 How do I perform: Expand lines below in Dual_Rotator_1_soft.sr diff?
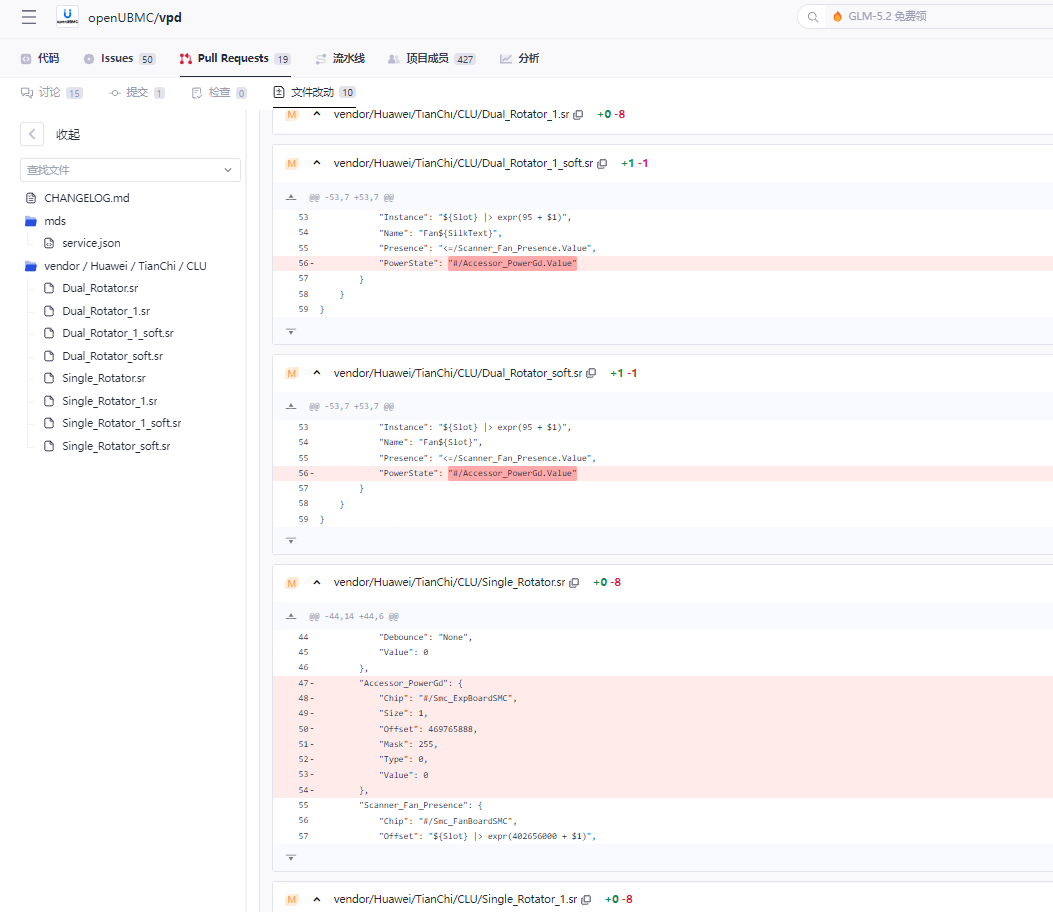pyautogui.click(x=291, y=332)
